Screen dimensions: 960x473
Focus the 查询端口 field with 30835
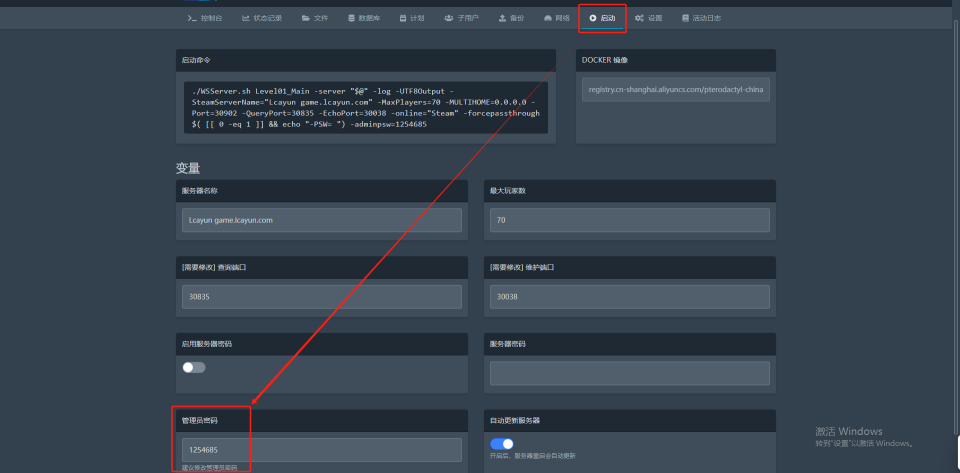coord(322,297)
